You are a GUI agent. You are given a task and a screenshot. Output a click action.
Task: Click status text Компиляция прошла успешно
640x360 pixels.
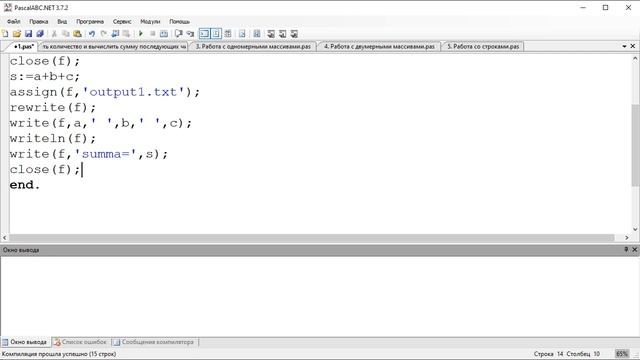pos(59,354)
